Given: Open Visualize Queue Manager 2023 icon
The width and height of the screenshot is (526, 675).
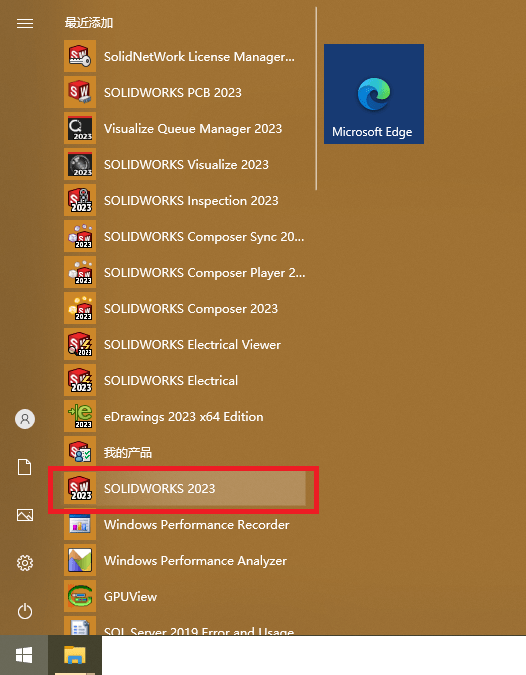Looking at the screenshot, I should click(x=80, y=128).
